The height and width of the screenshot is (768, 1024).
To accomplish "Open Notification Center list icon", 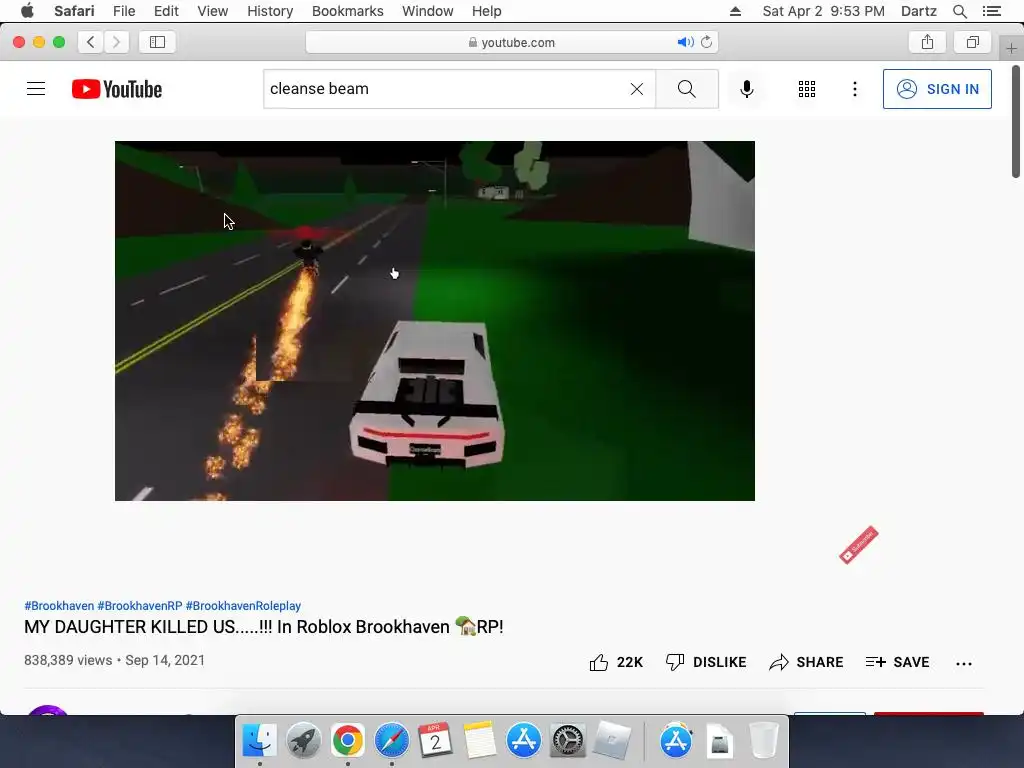I will coord(991,11).
